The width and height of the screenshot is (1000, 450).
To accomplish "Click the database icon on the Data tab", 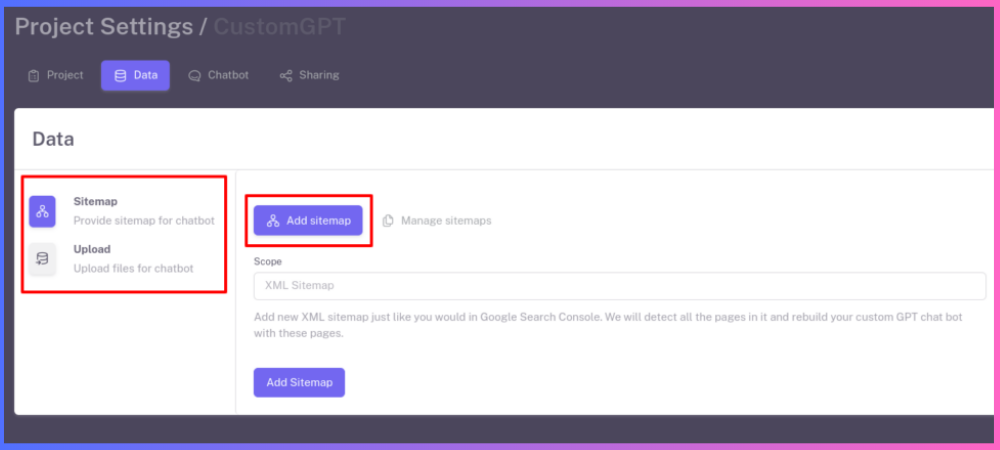I will [120, 76].
